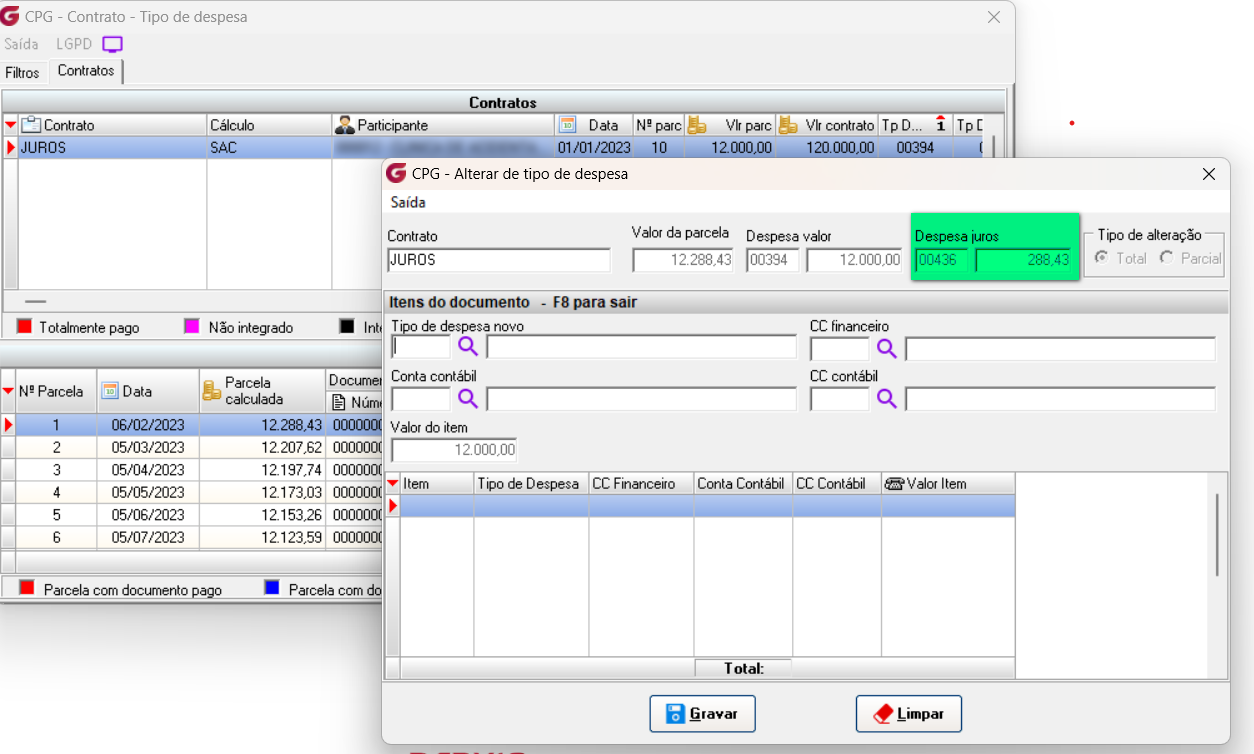Switch to the Filtros tab
The width and height of the screenshot is (1254, 754).
pyautogui.click(x=22, y=72)
